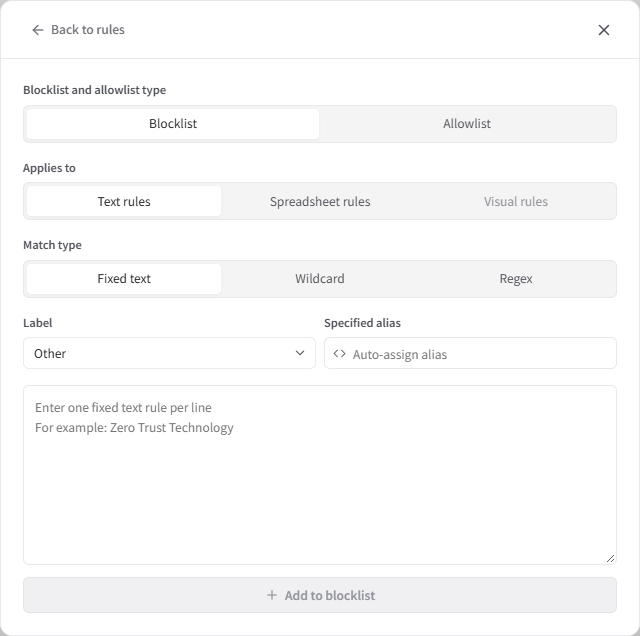The image size is (640, 636).
Task: Choose Spreadsheet rules under Applies to
Action: pyautogui.click(x=320, y=201)
